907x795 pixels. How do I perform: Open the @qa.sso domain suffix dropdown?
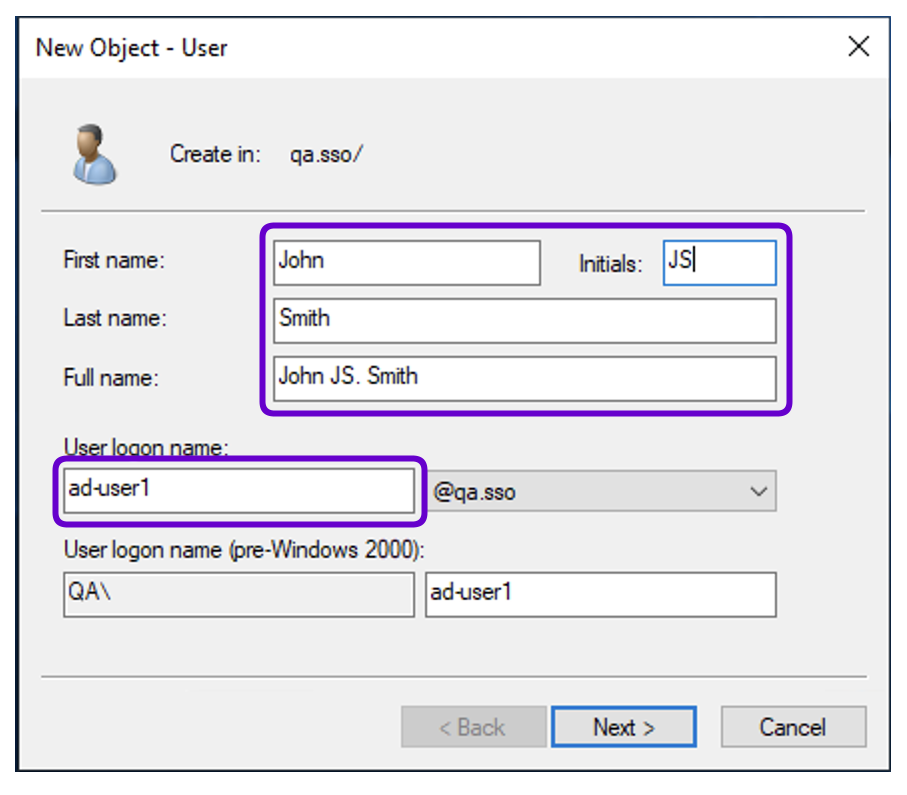600,492
